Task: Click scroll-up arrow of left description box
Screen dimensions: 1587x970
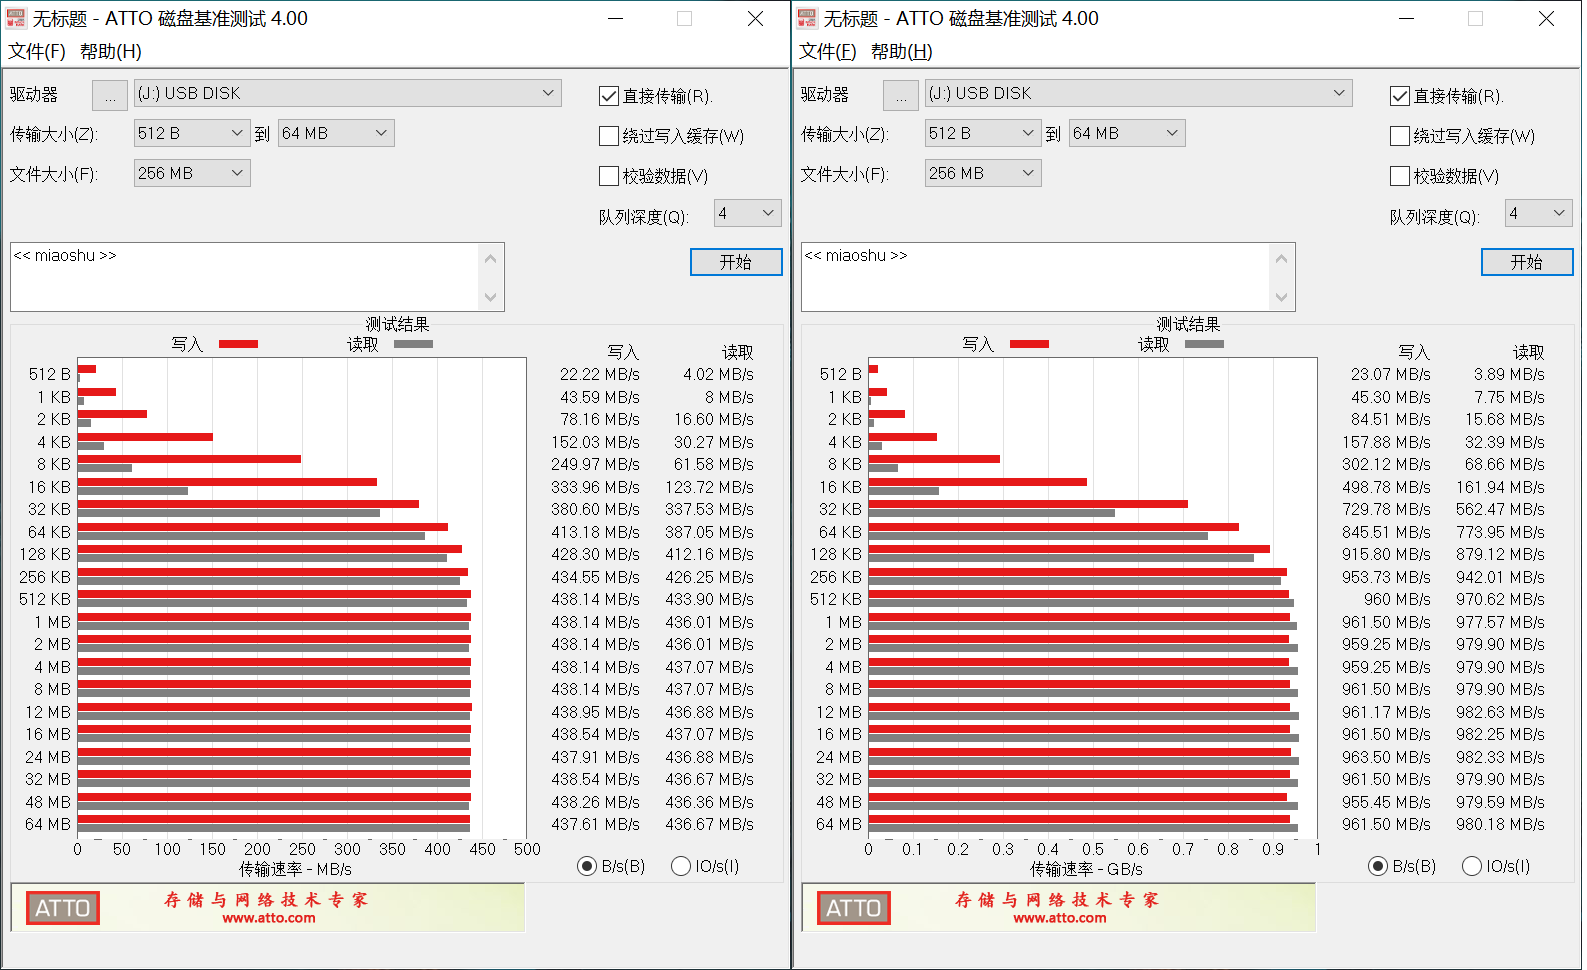Action: click(490, 258)
